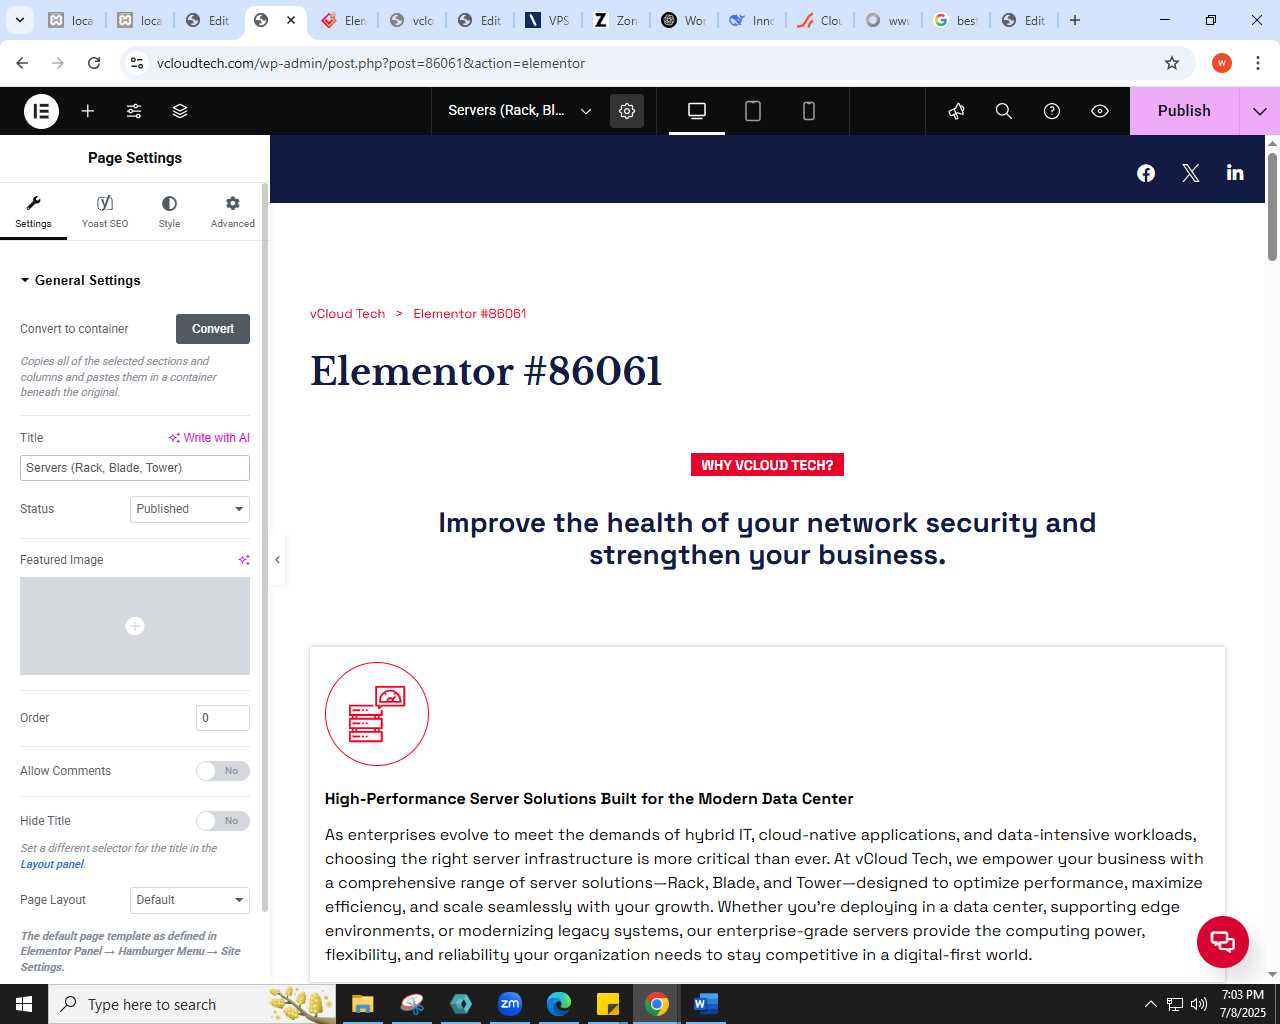Open the Help question mark icon
Image resolution: width=1280 pixels, height=1024 pixels.
tap(1052, 111)
